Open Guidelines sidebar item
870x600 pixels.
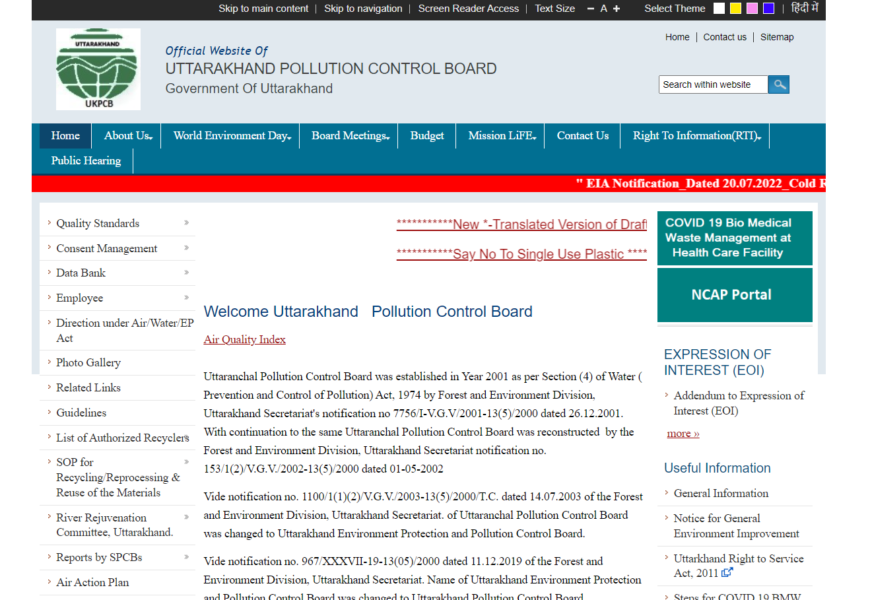81,412
